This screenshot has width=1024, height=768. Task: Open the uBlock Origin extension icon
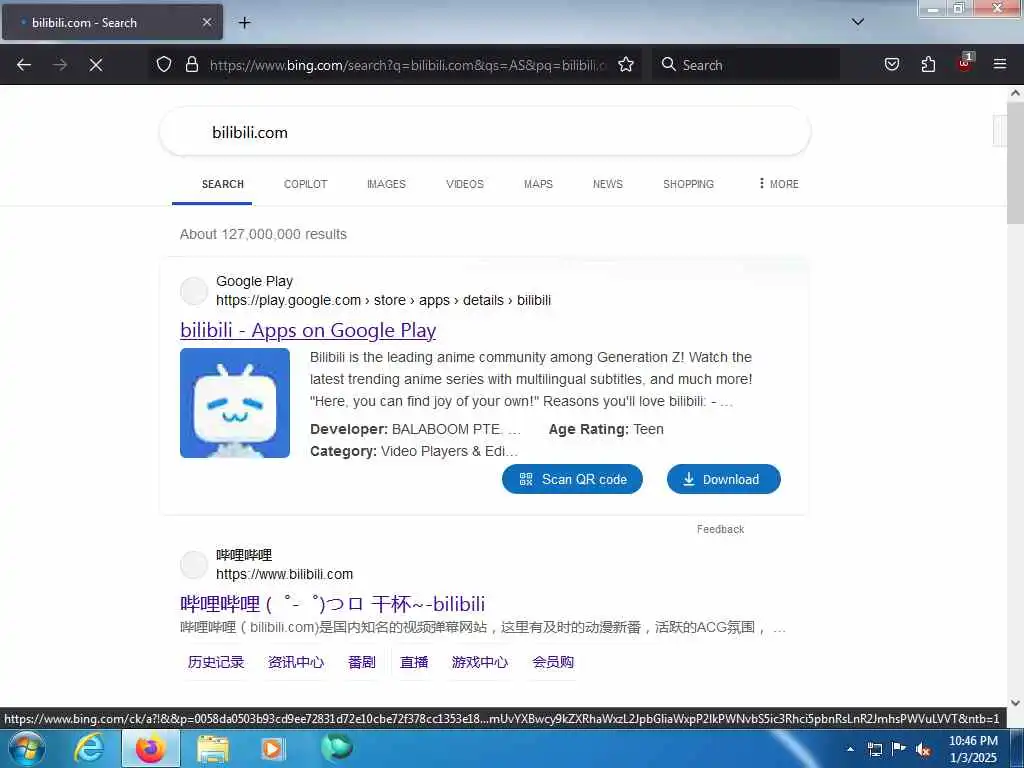tap(965, 63)
